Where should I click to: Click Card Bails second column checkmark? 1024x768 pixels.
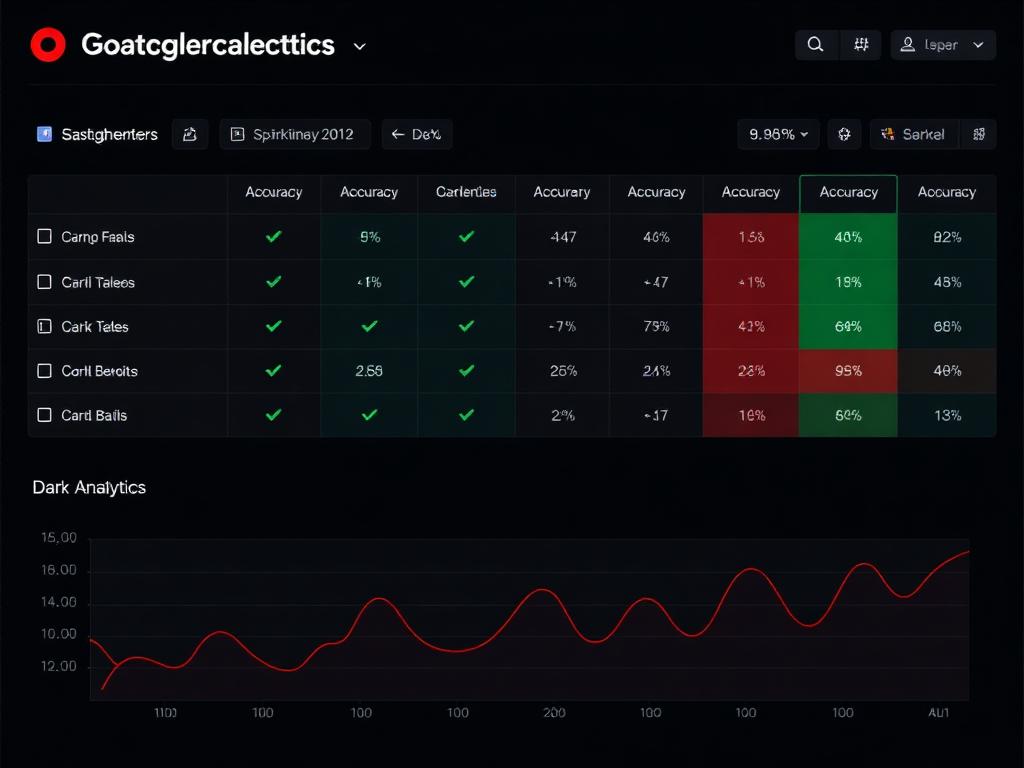coord(370,415)
